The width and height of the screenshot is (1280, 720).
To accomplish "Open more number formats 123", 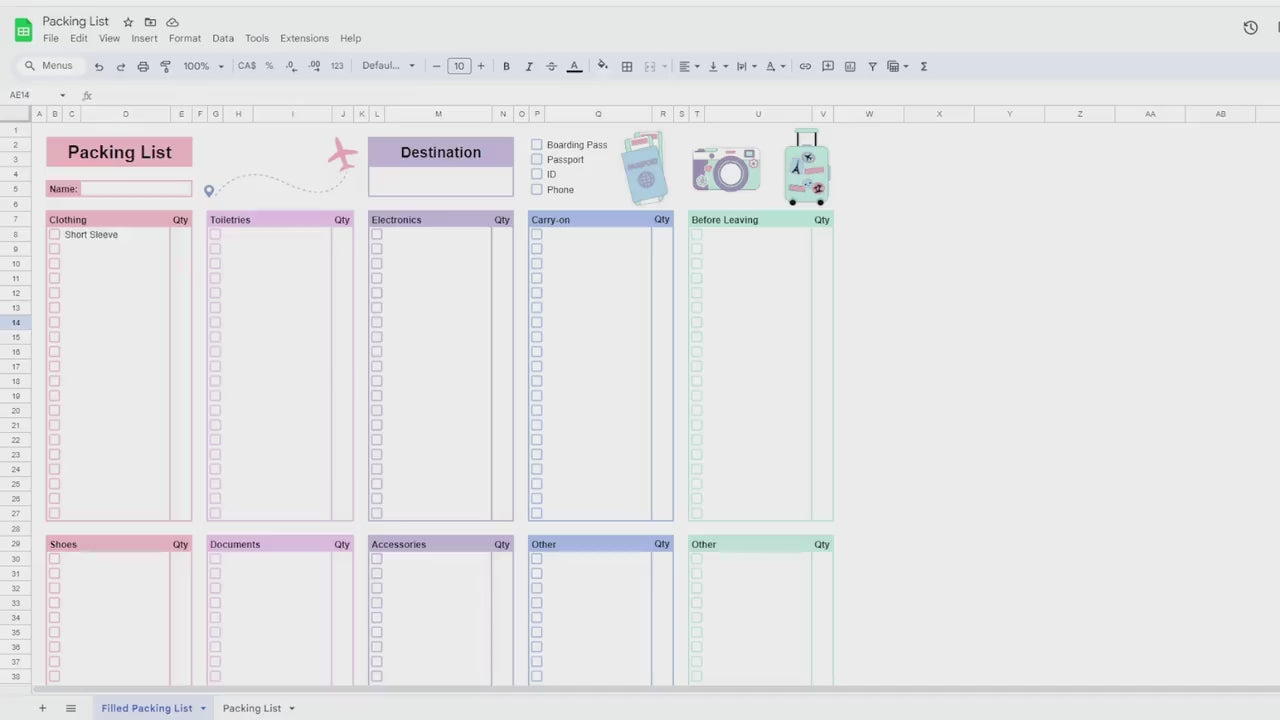I will pyautogui.click(x=337, y=66).
